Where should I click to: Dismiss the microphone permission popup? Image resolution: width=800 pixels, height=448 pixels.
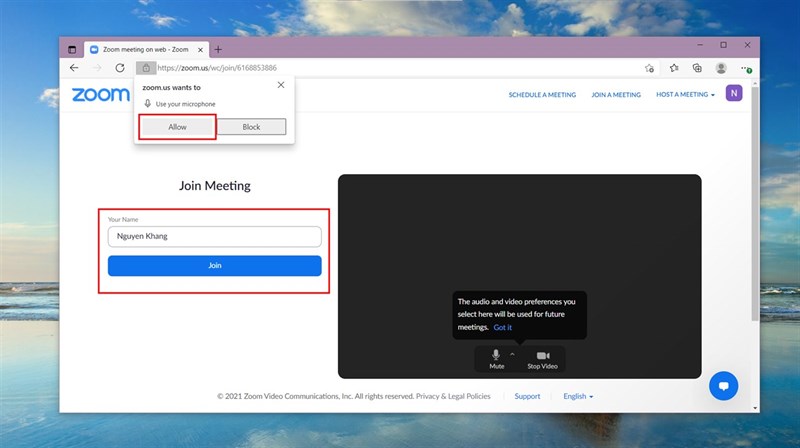pos(281,85)
